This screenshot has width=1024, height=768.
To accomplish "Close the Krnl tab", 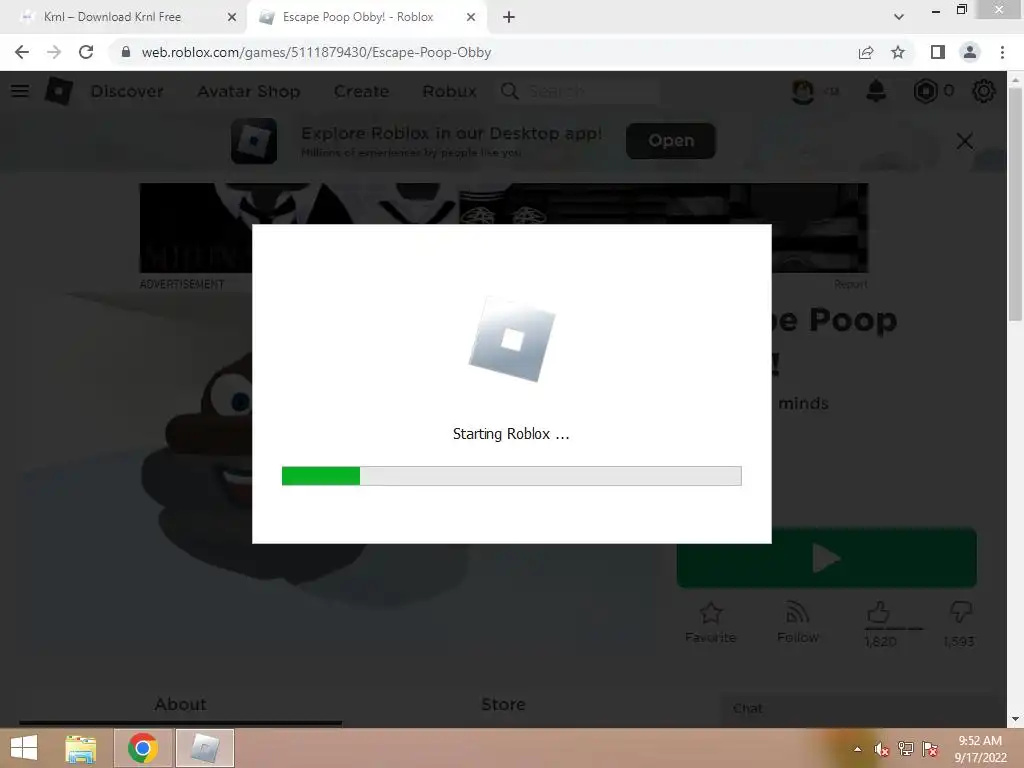I will 231,17.
